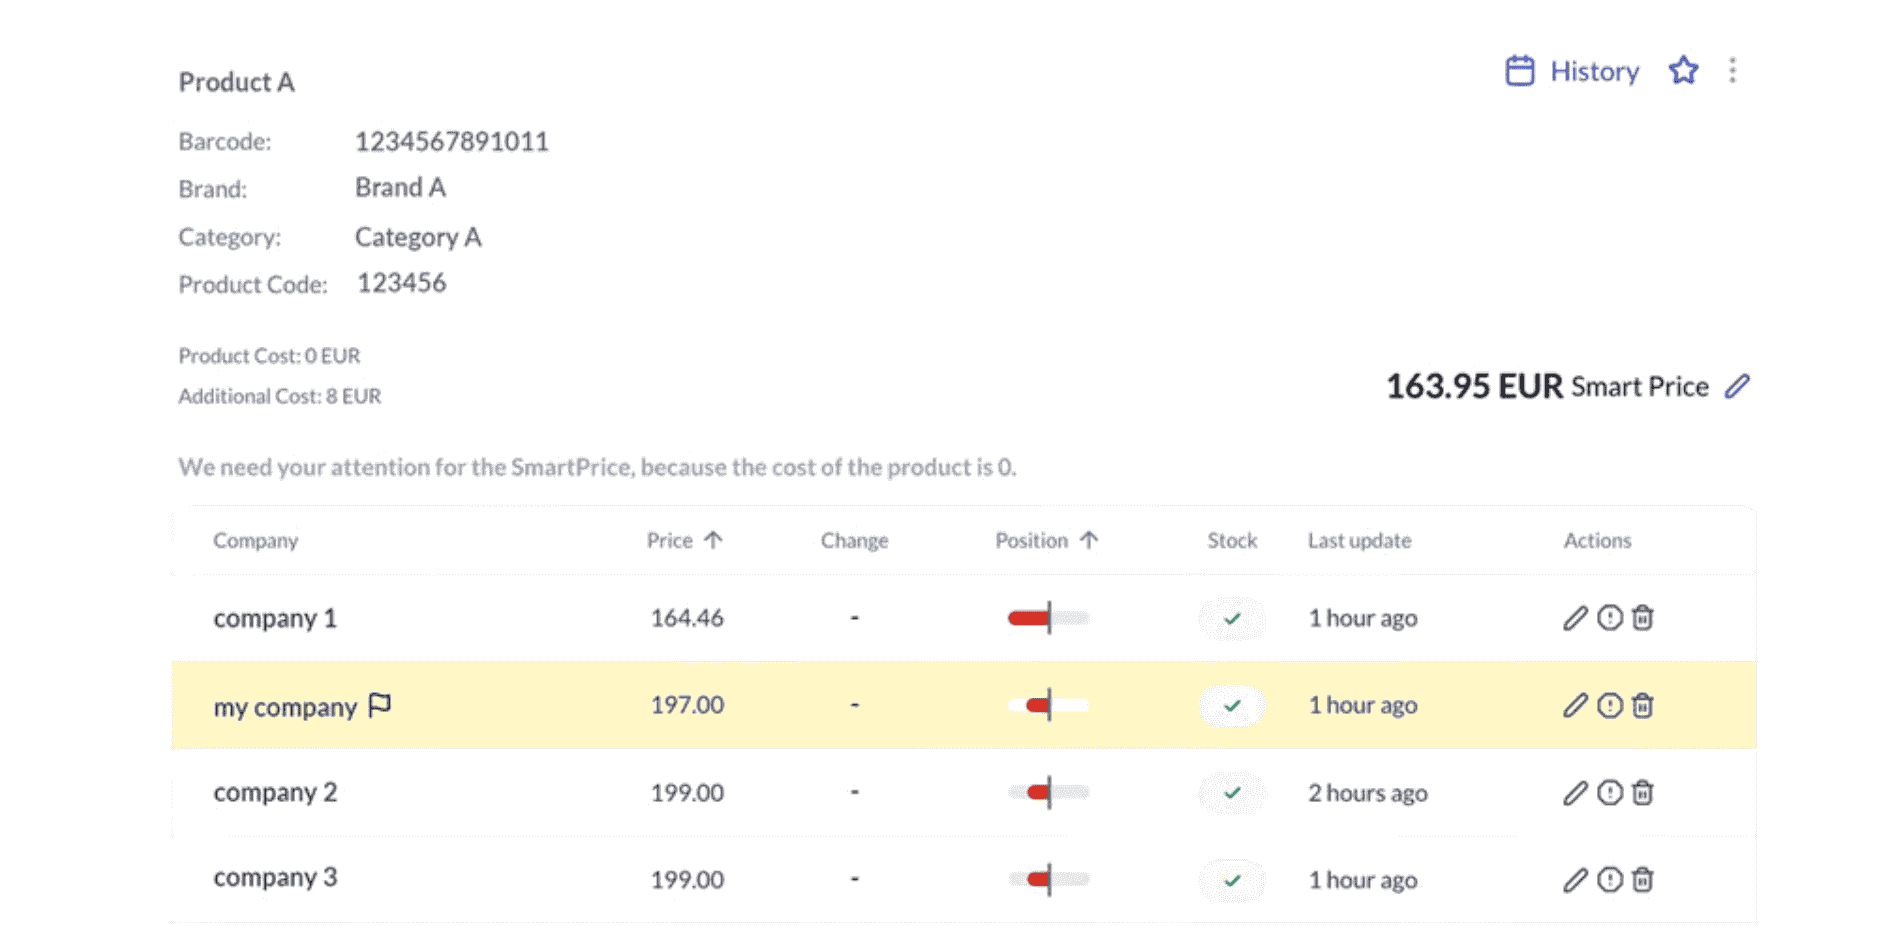Screen dimensions: 1894x926
Task: Edit company 1's price with the pencil icon
Action: [1574, 618]
